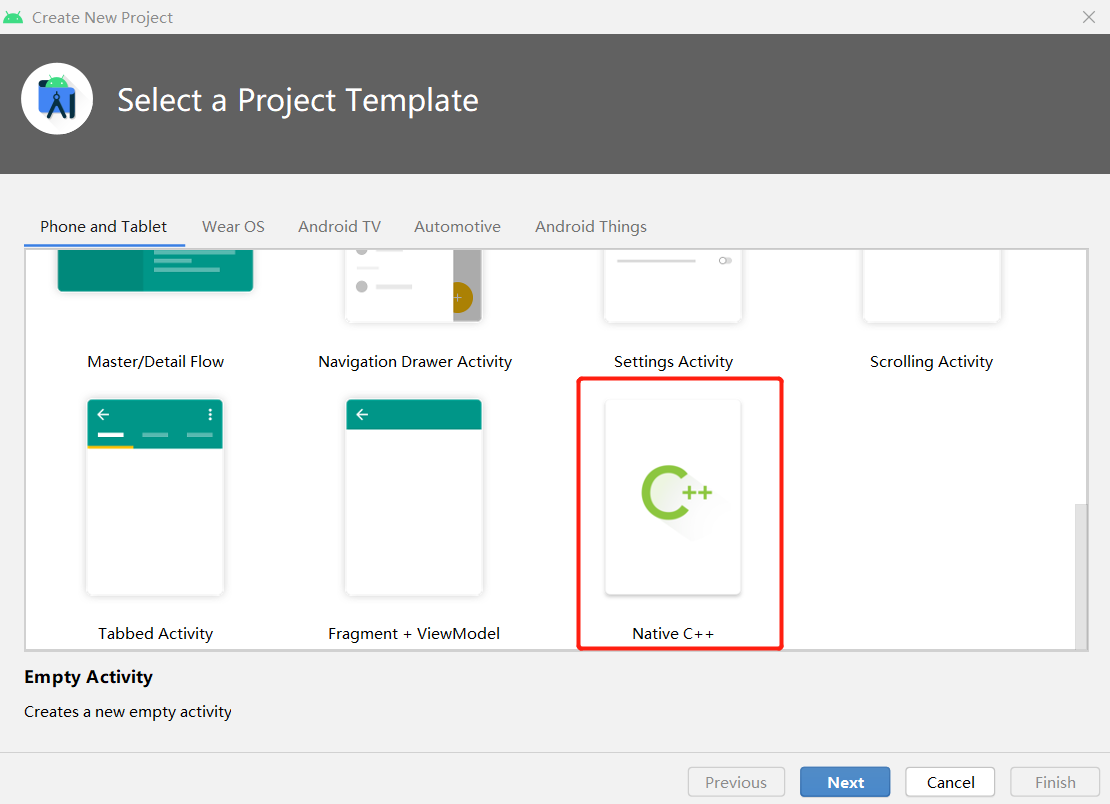Click the 'Fragment + ViewModel' label
The width and height of the screenshot is (1110, 804).
[x=414, y=633]
